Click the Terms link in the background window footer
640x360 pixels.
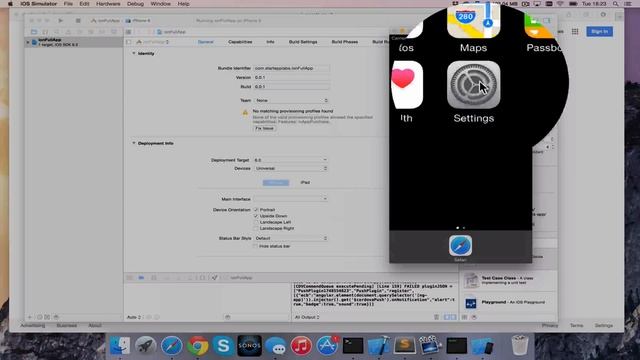[576, 325]
